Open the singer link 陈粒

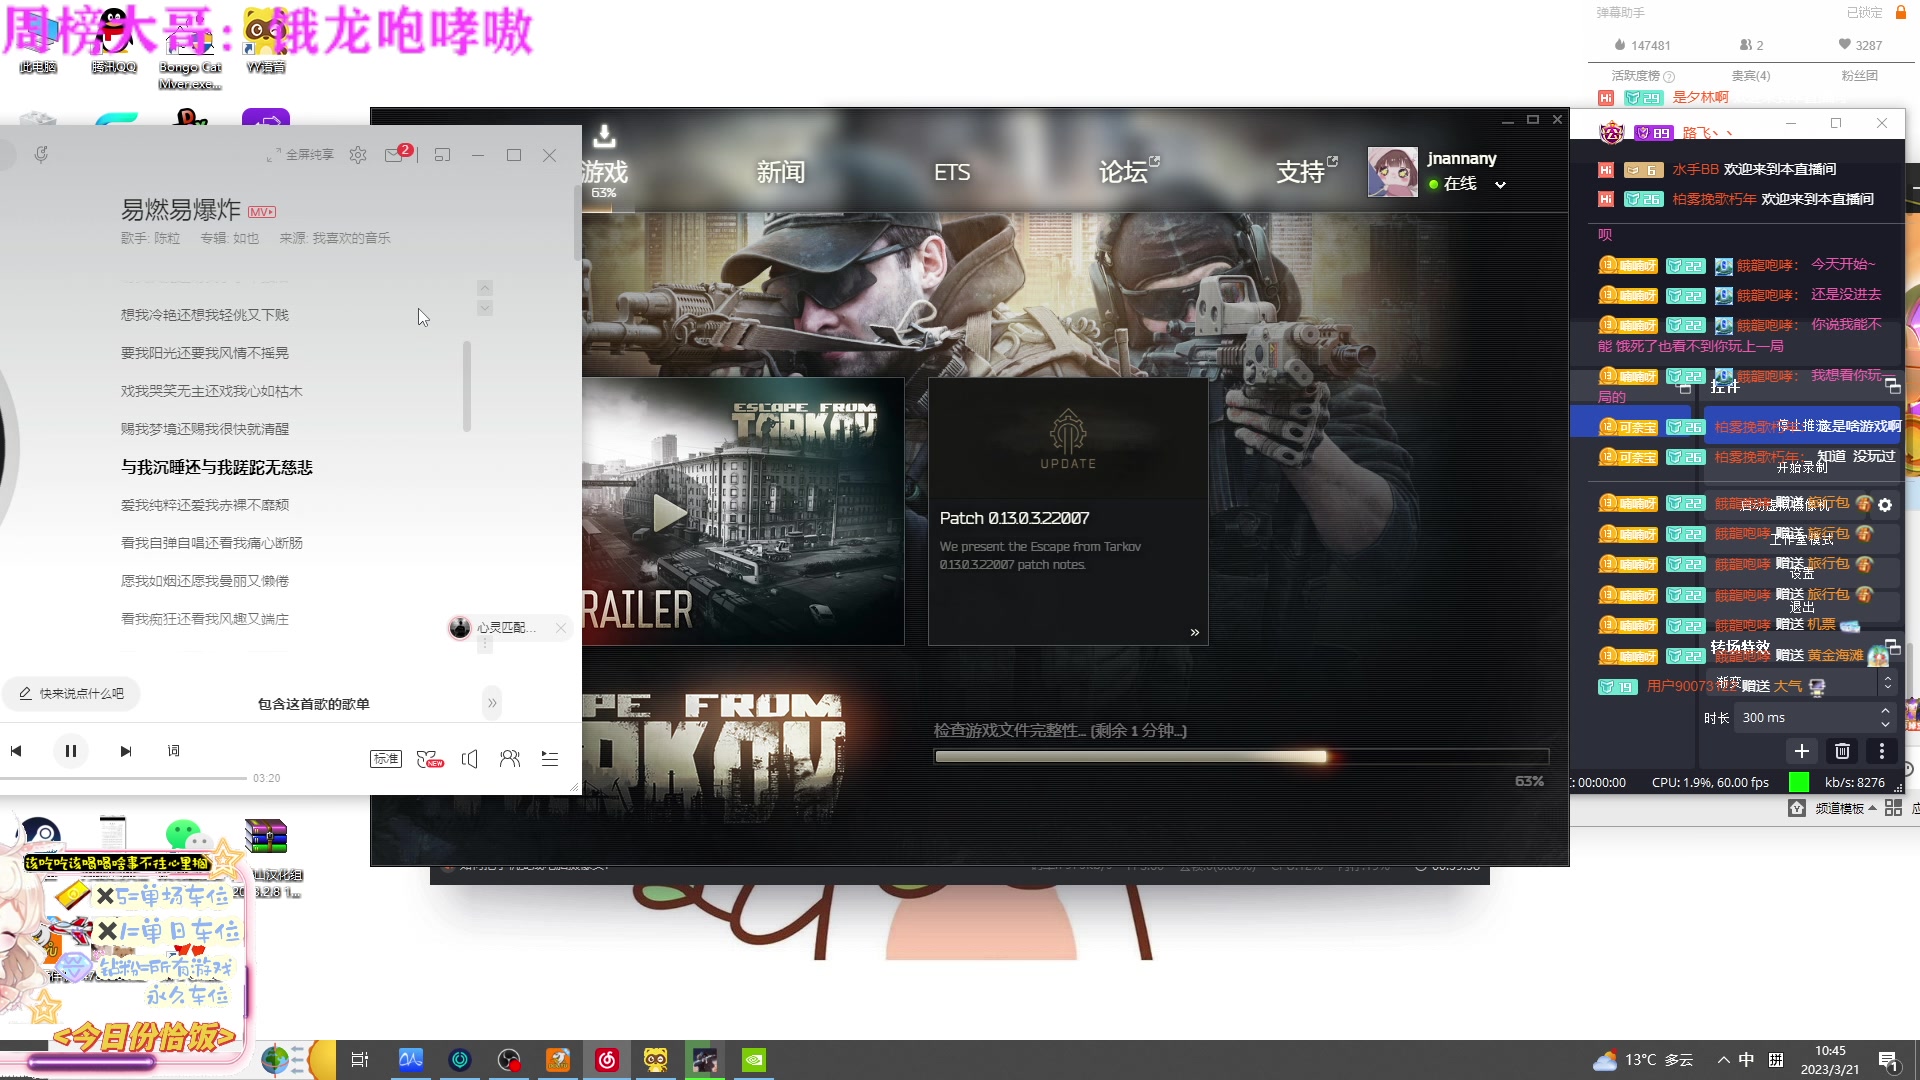167,238
